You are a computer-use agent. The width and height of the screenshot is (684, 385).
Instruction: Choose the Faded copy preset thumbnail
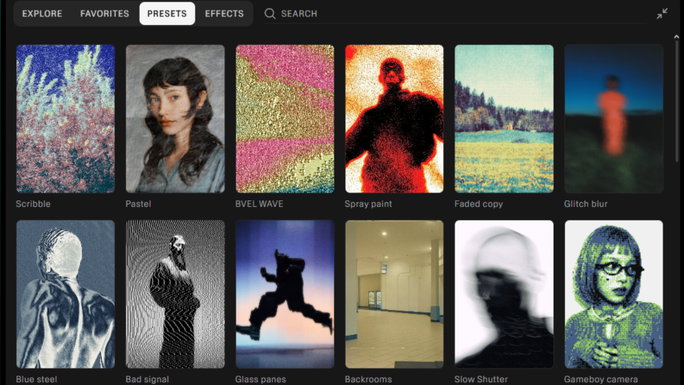[504, 119]
